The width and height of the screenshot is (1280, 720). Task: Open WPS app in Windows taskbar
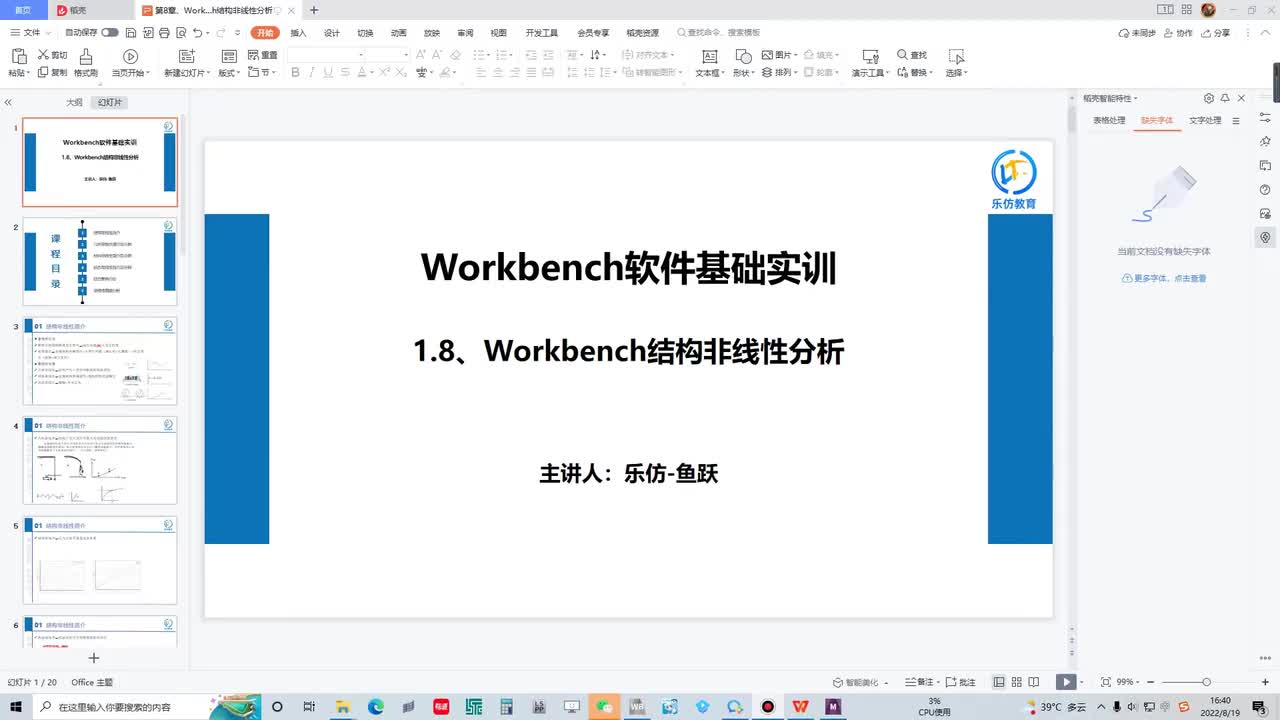800,706
